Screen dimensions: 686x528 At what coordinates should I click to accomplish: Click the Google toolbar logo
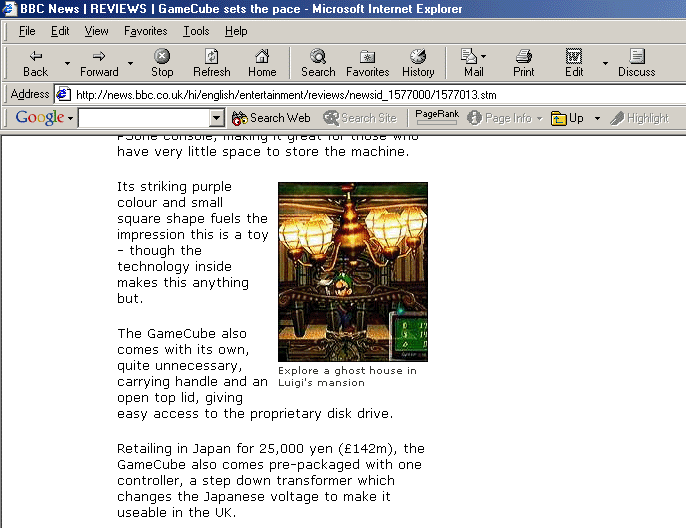(x=40, y=117)
